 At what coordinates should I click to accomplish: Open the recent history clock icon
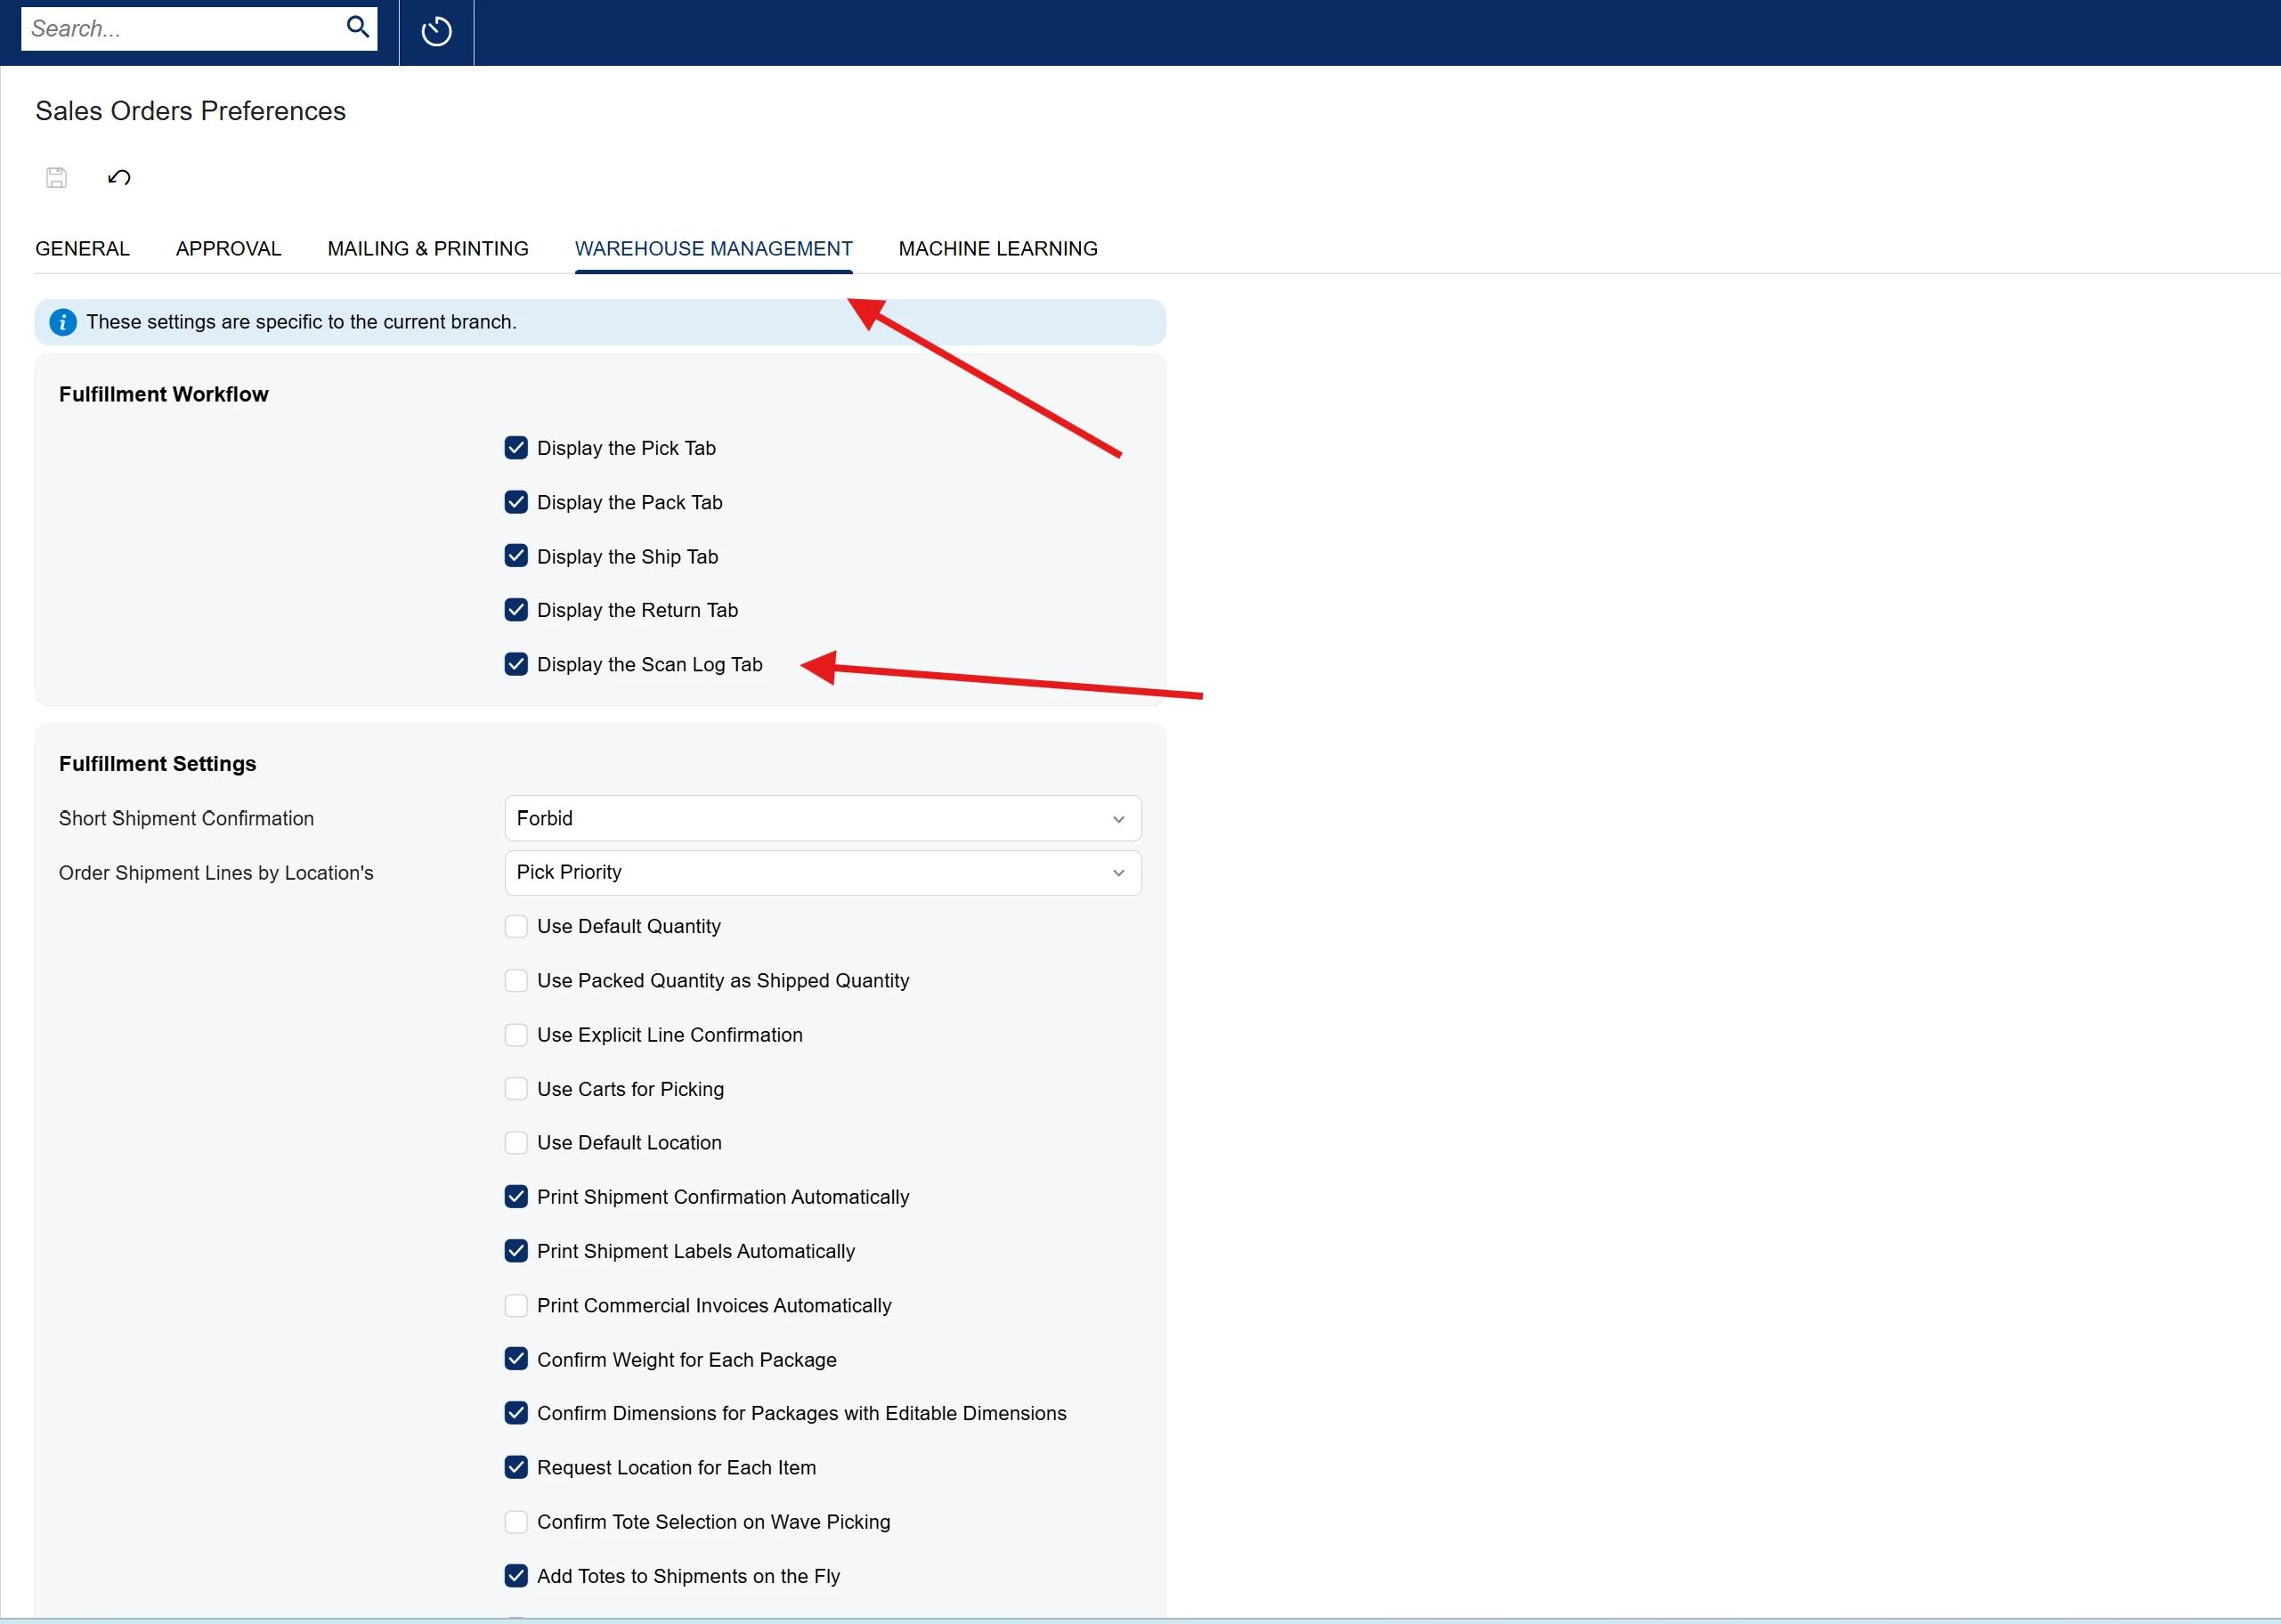coord(436,32)
